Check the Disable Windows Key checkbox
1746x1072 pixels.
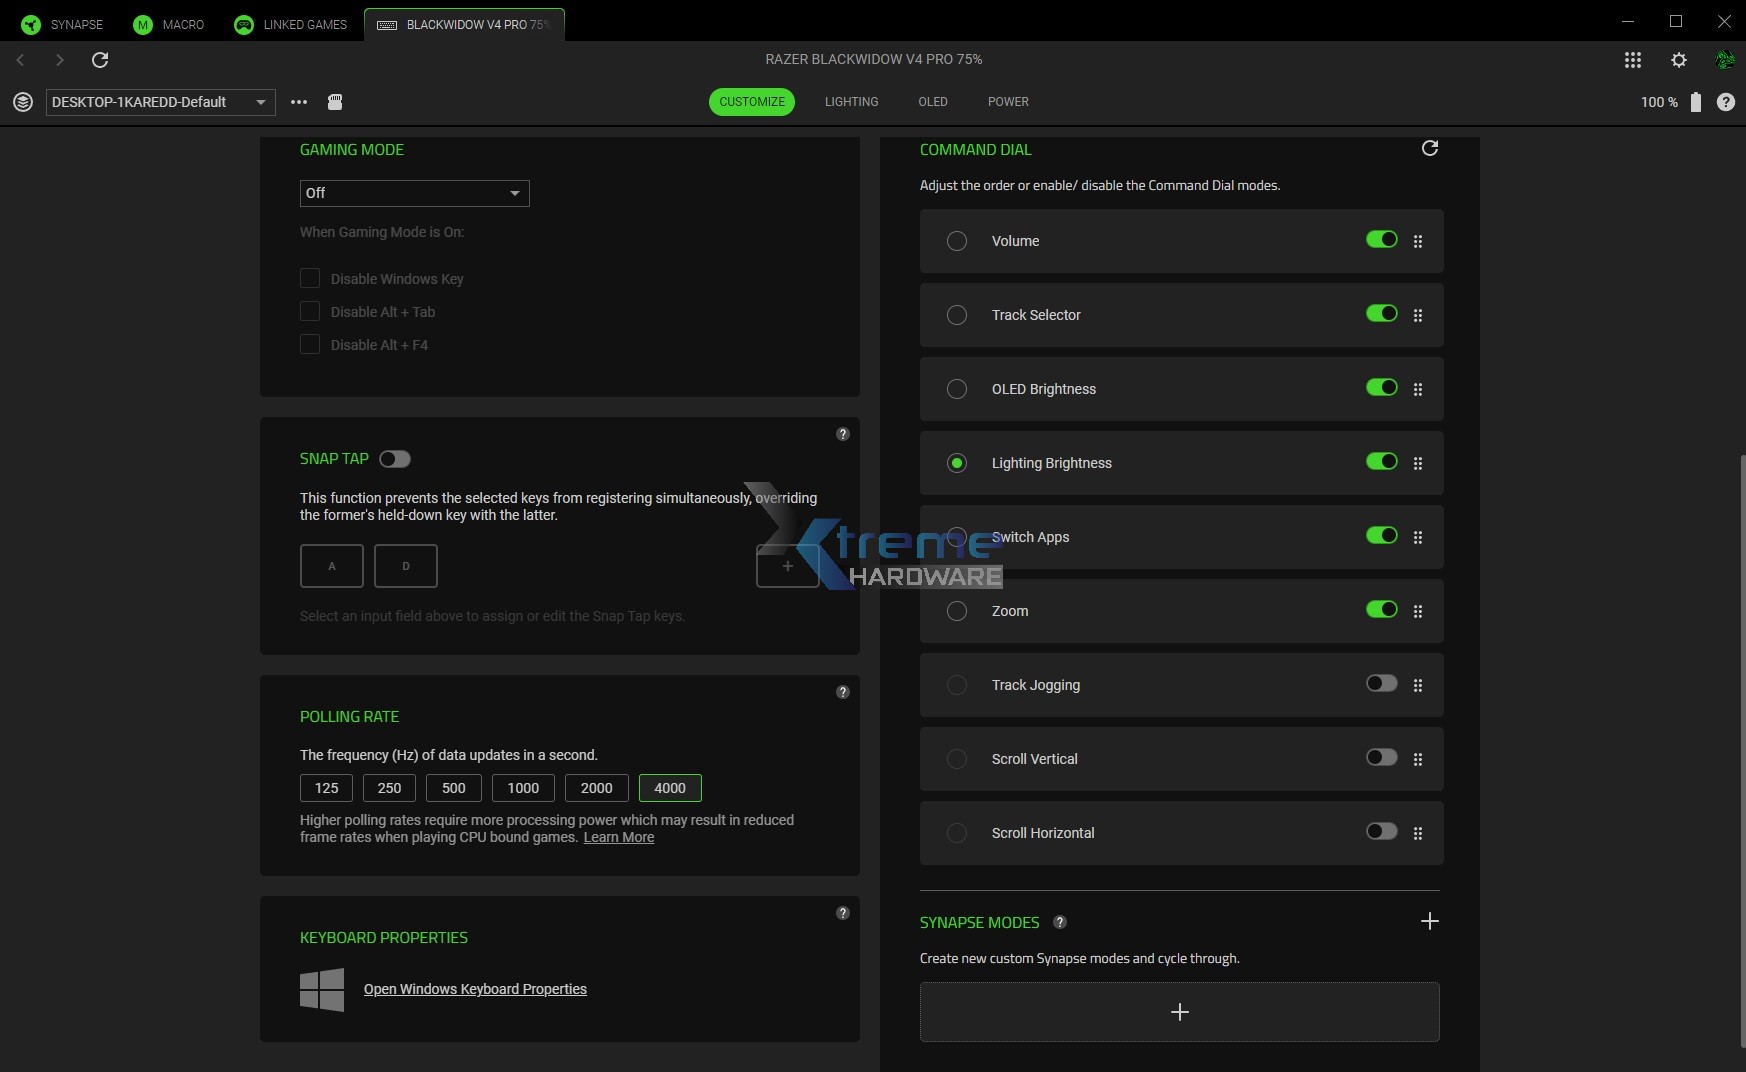[310, 278]
